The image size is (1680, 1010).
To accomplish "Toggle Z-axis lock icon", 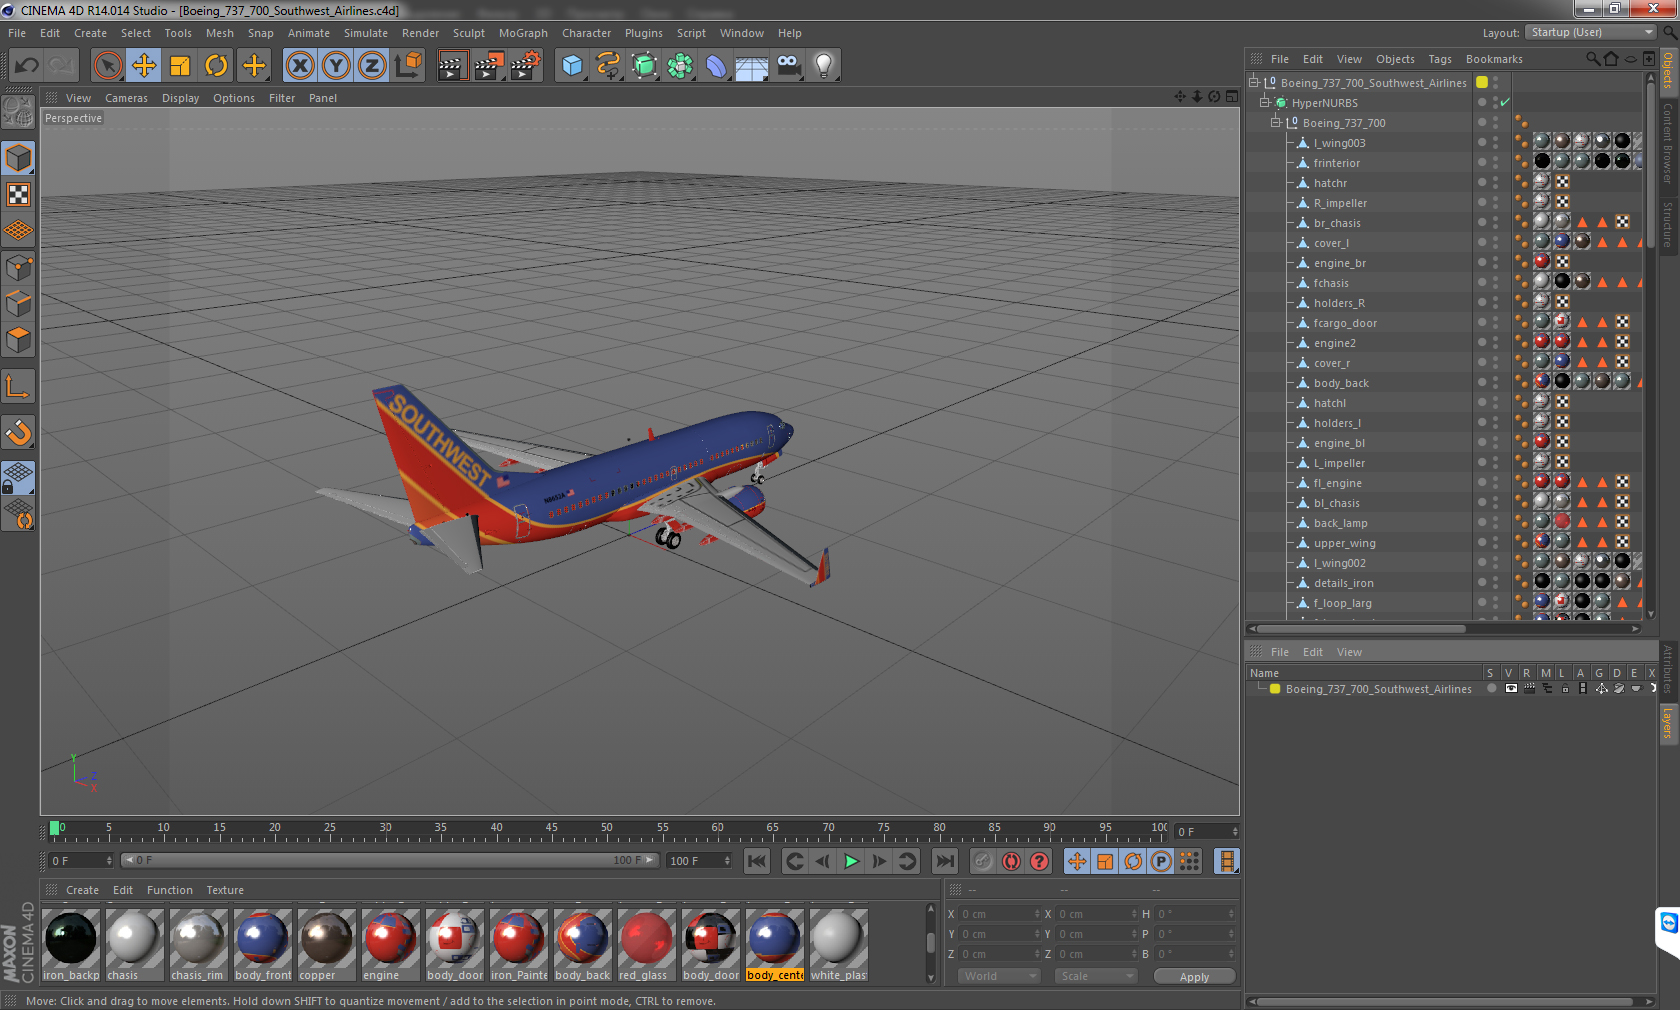I will pyautogui.click(x=372, y=66).
